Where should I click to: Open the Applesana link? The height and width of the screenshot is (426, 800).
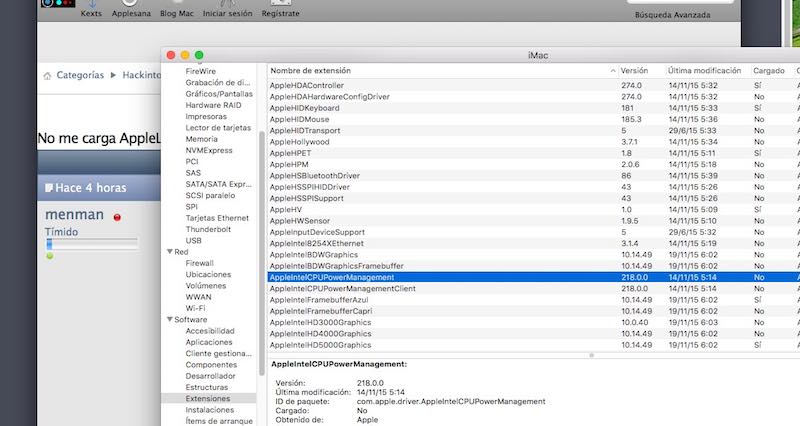click(131, 13)
